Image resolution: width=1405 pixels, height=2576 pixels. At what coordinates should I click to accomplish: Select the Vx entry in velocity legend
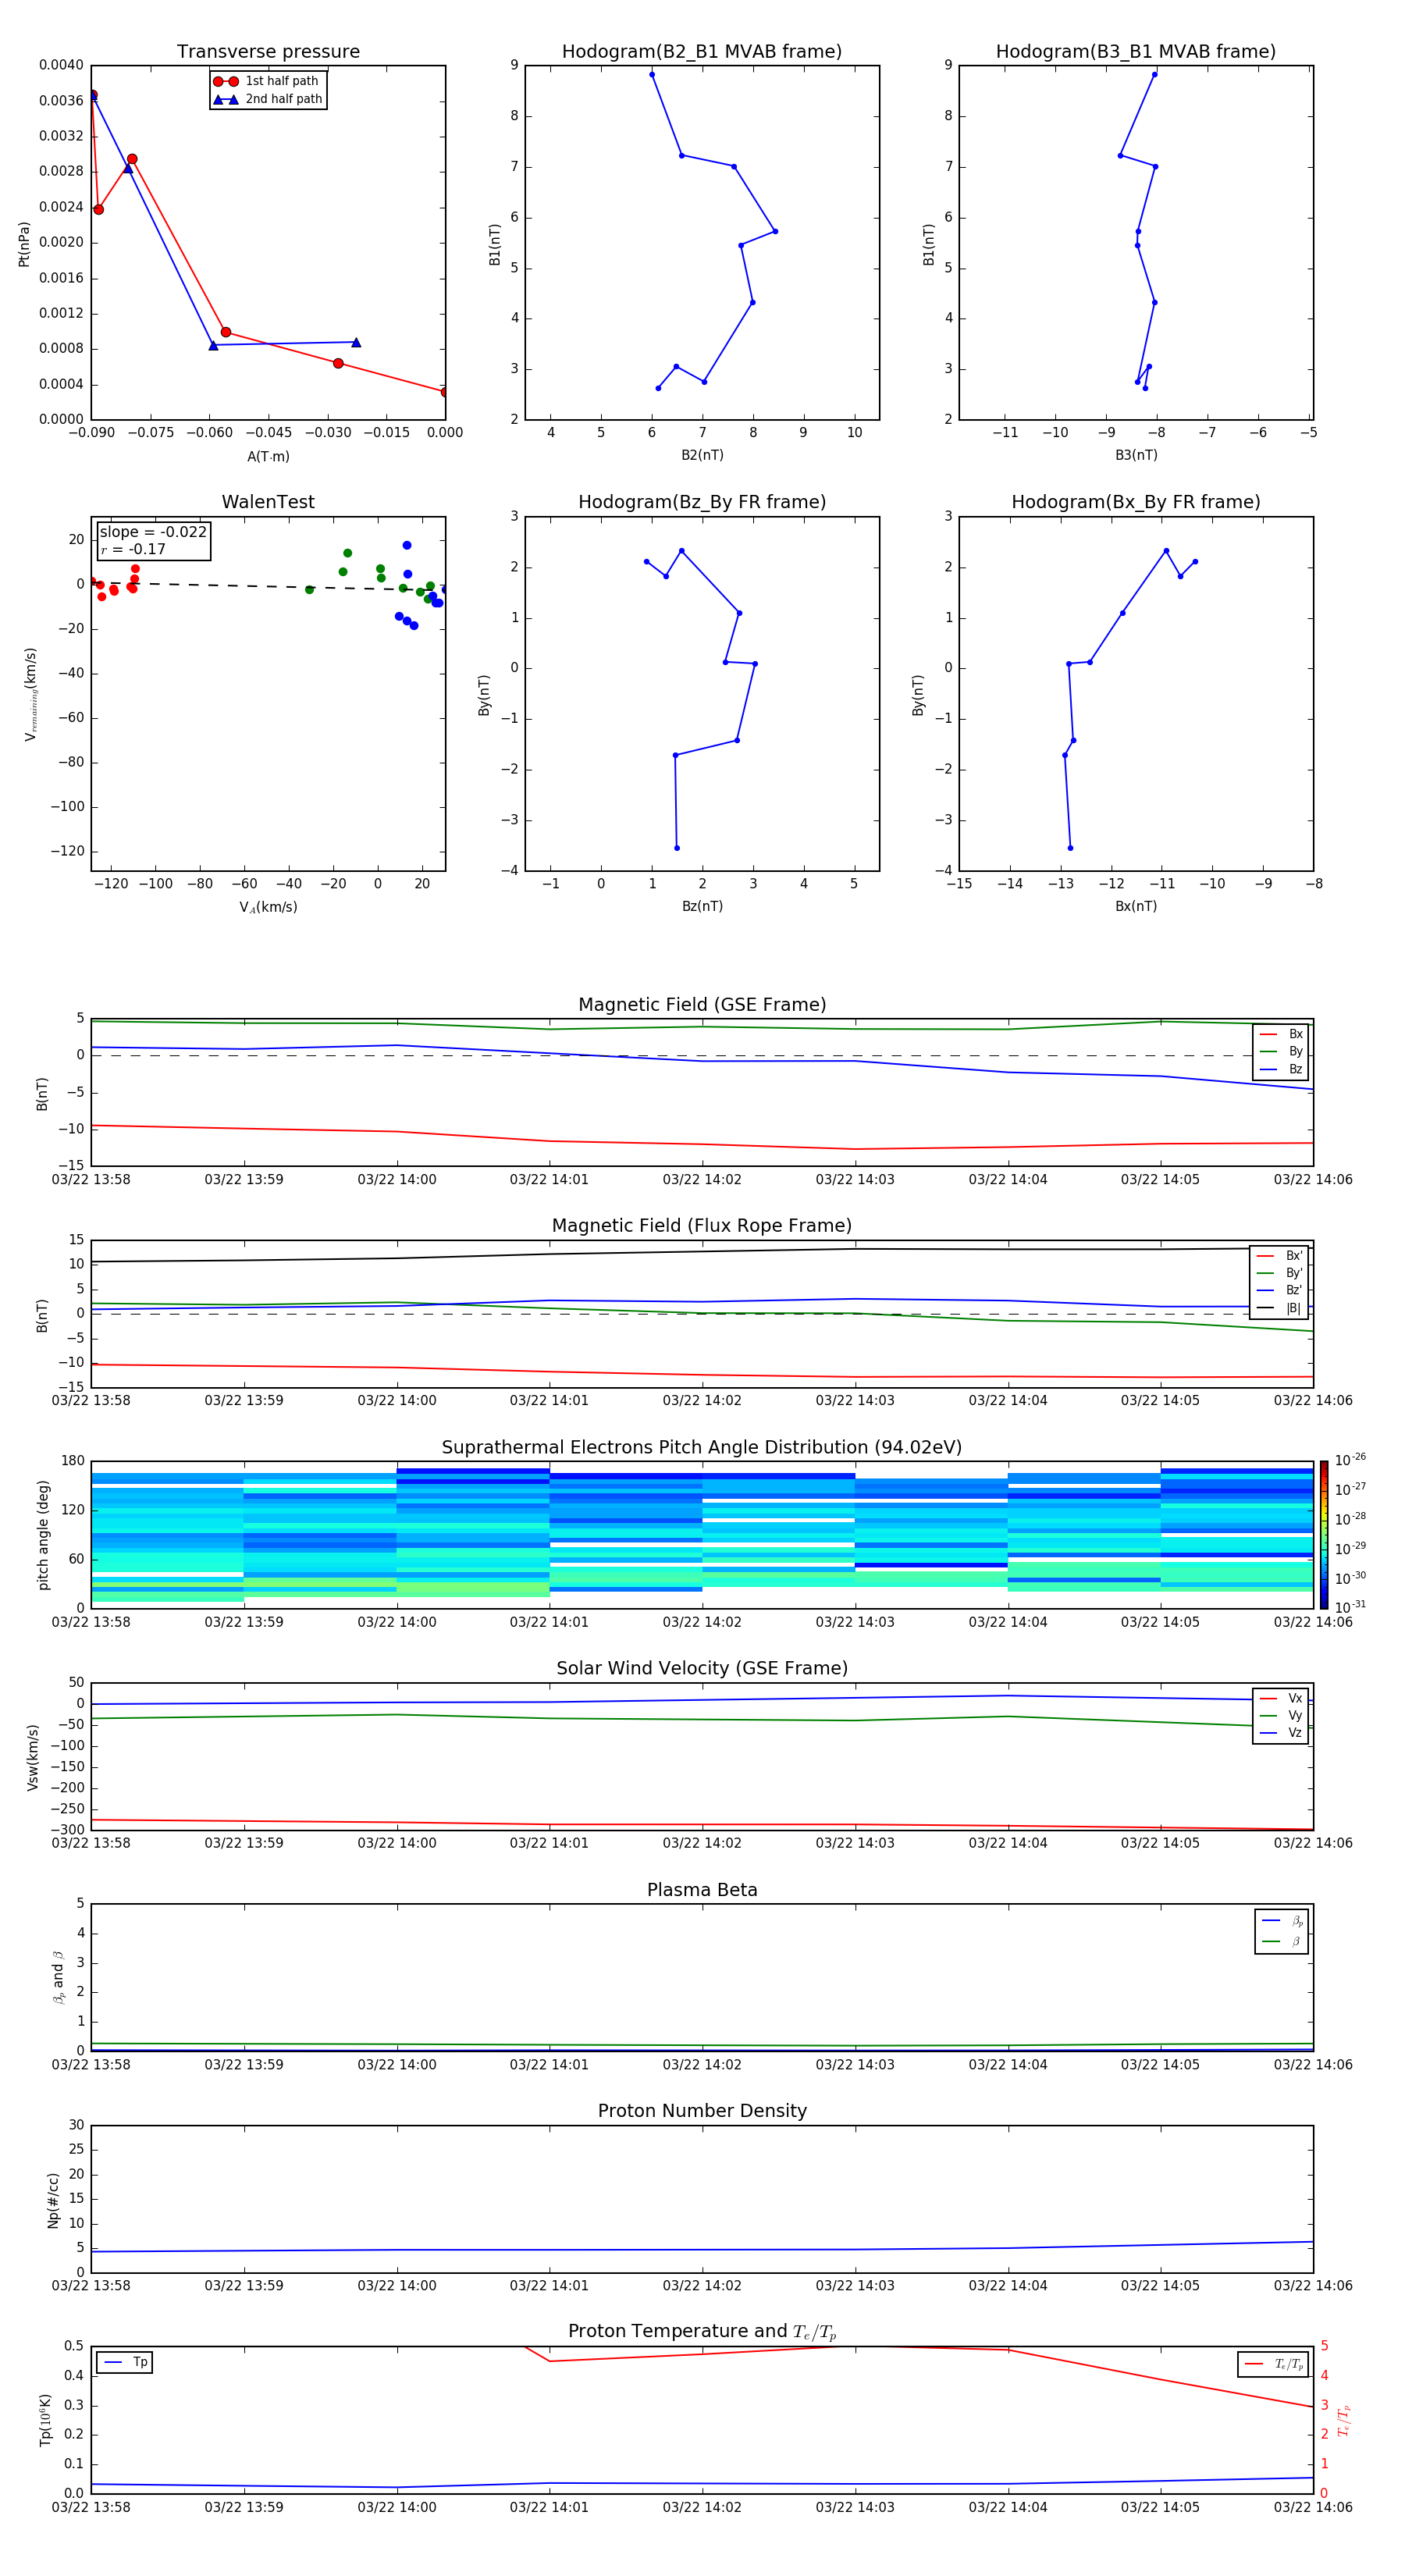click(x=1281, y=1699)
